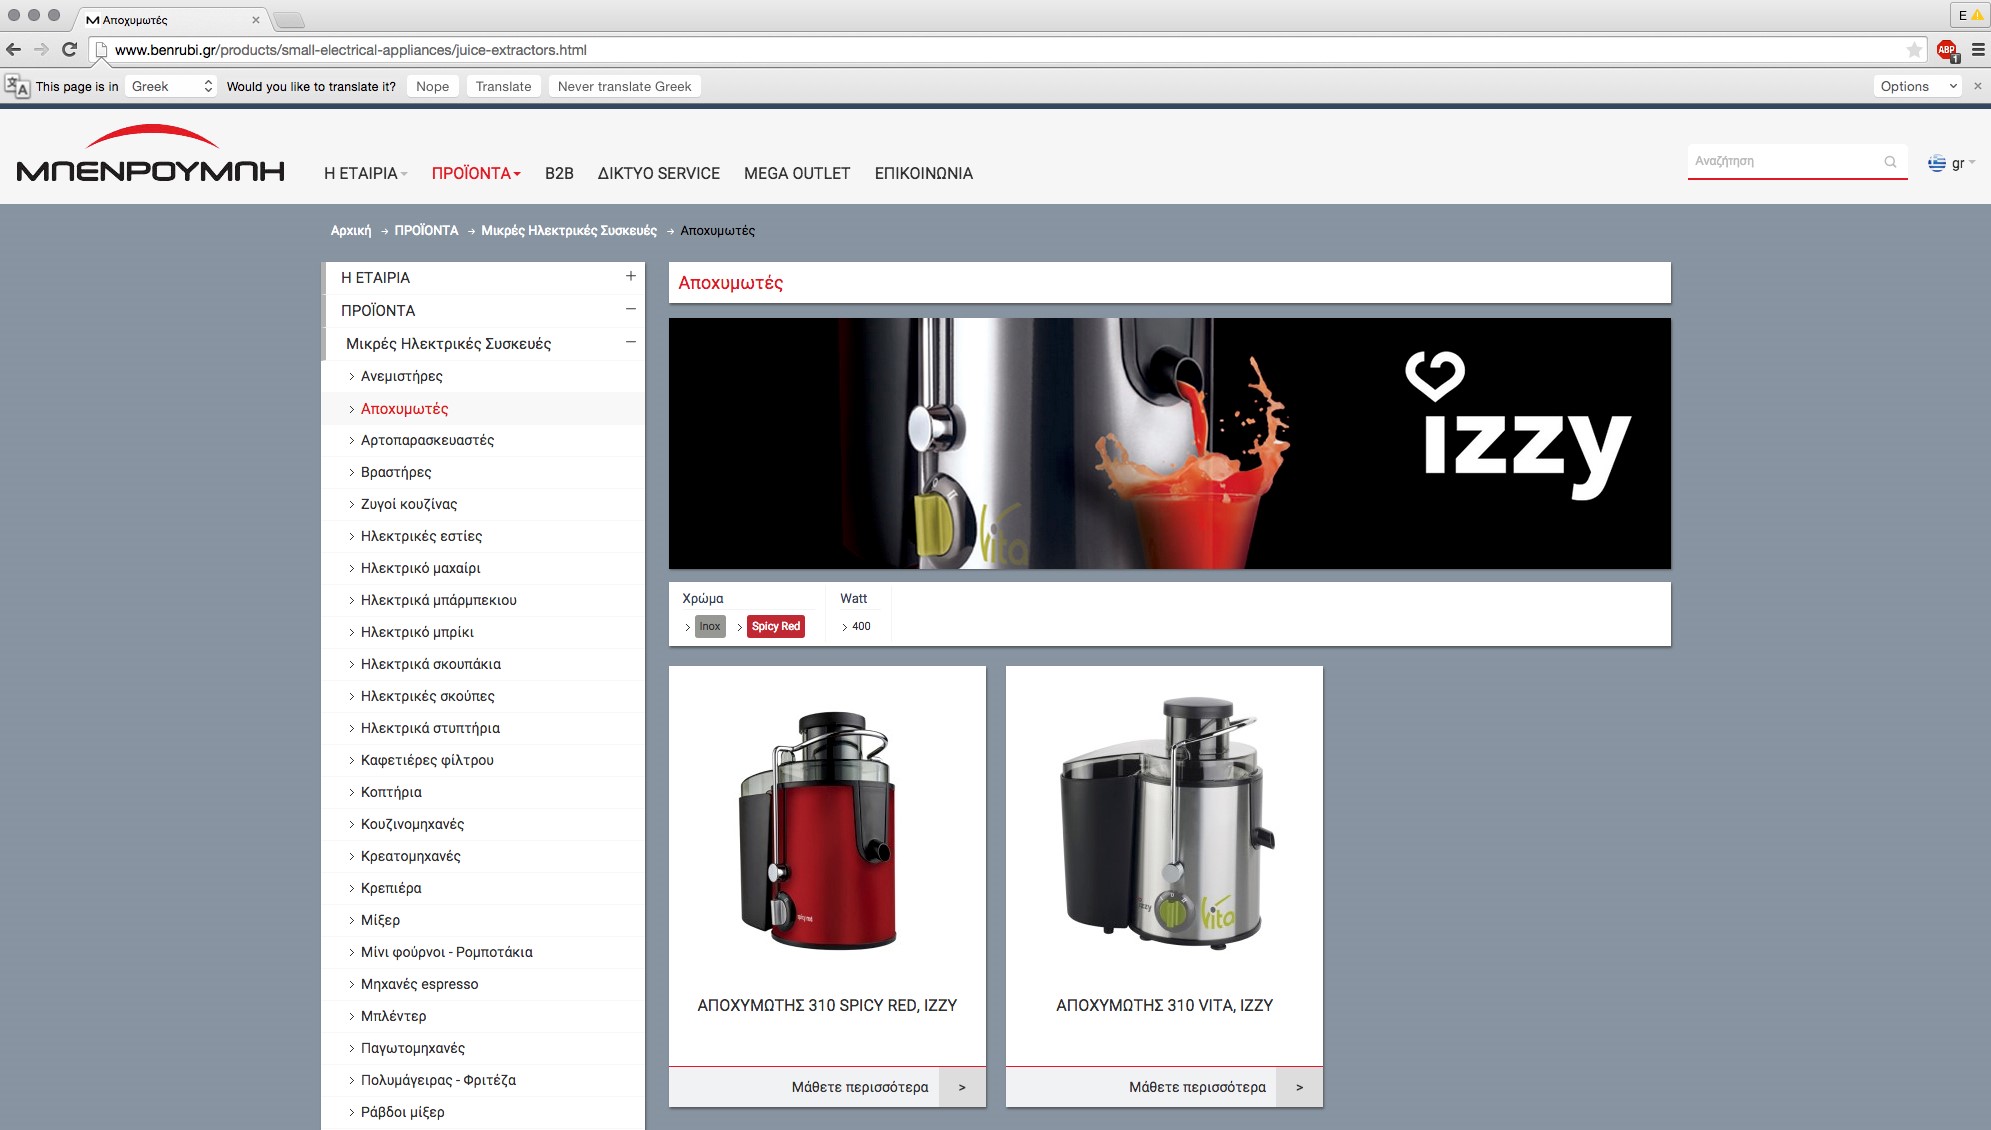Click the arrow button under Spicy Red juicer

click(962, 1087)
